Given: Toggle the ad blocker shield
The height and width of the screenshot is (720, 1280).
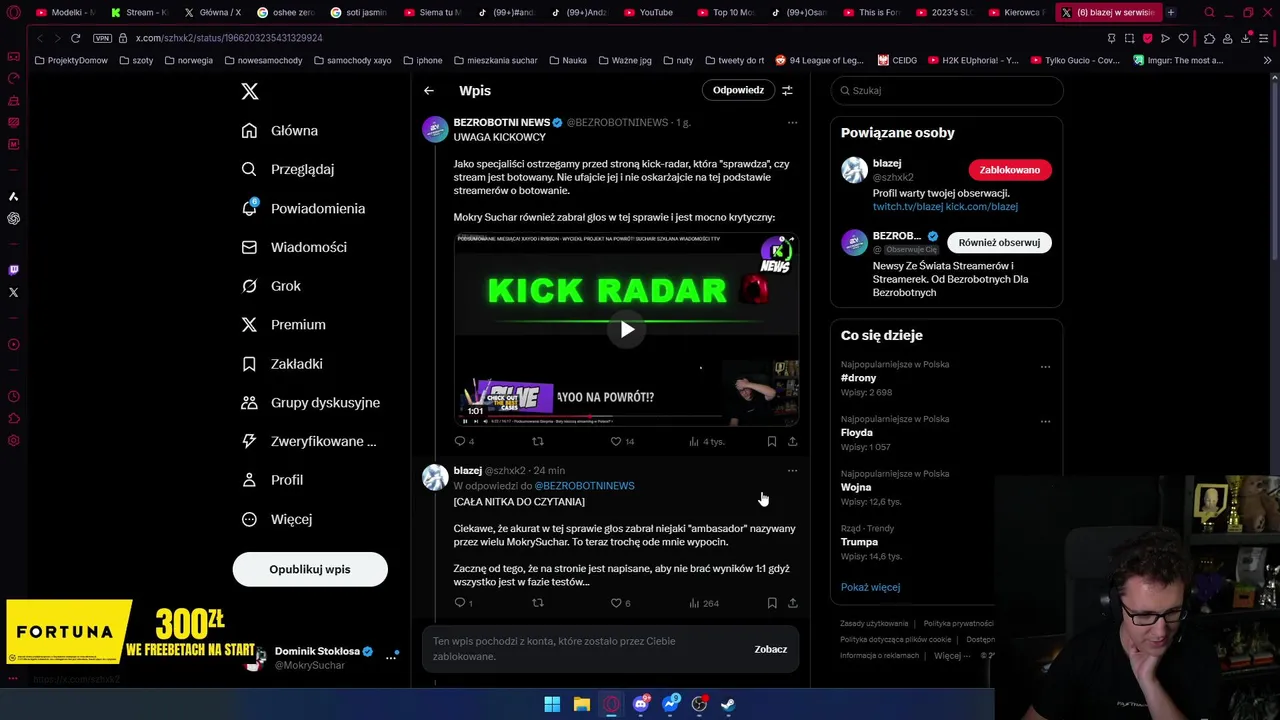Looking at the screenshot, I should point(1147,38).
